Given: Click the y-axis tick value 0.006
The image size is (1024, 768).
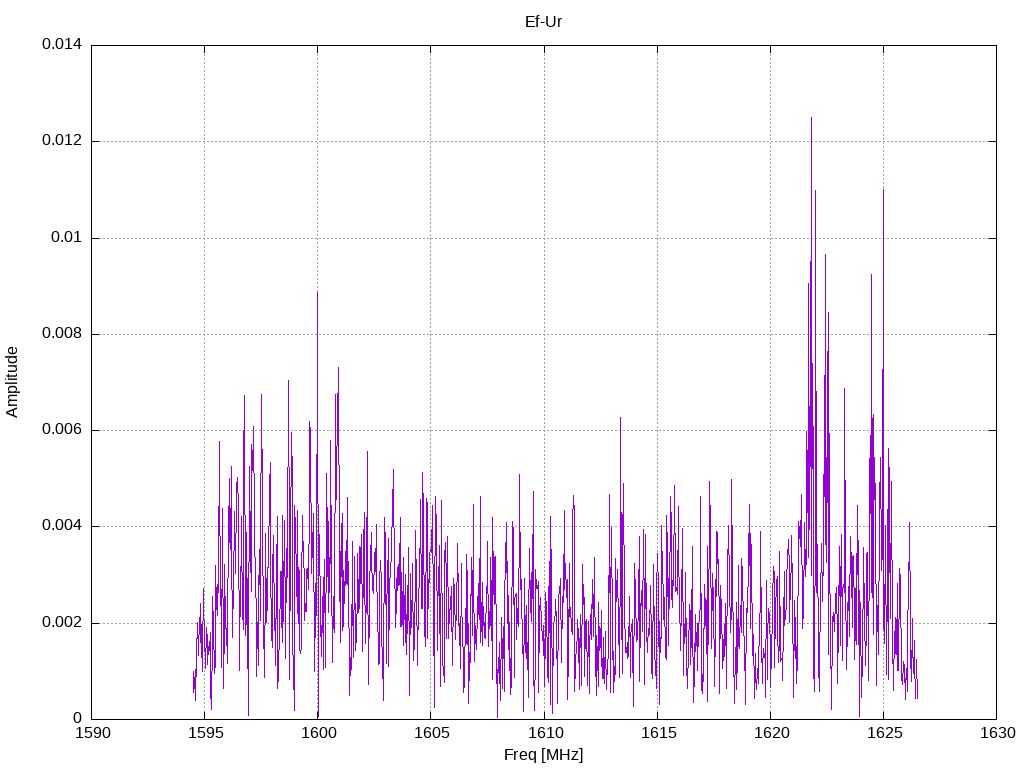Looking at the screenshot, I should [x=62, y=430].
